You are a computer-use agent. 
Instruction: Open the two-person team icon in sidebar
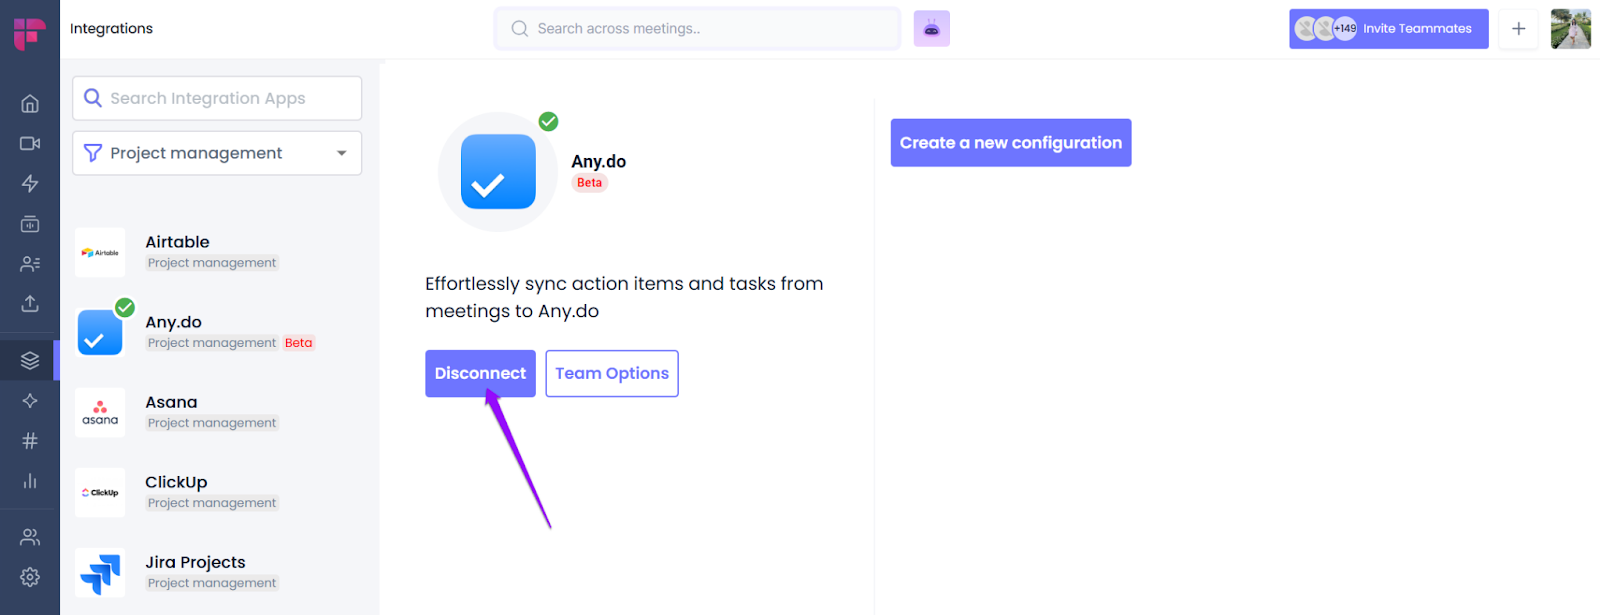(30, 537)
